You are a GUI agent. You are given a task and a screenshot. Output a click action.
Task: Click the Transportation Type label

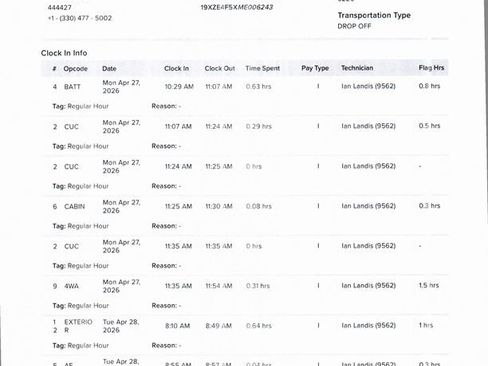coord(374,15)
